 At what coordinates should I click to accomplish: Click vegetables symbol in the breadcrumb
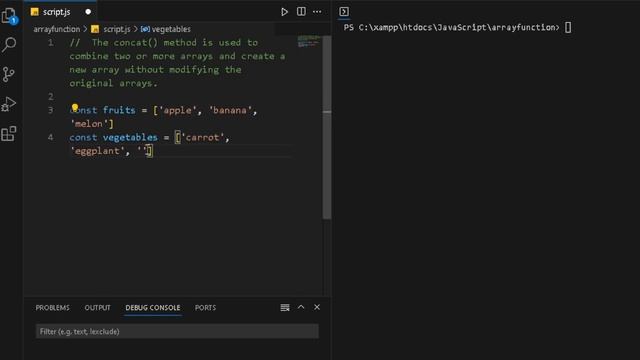pyautogui.click(x=171, y=29)
